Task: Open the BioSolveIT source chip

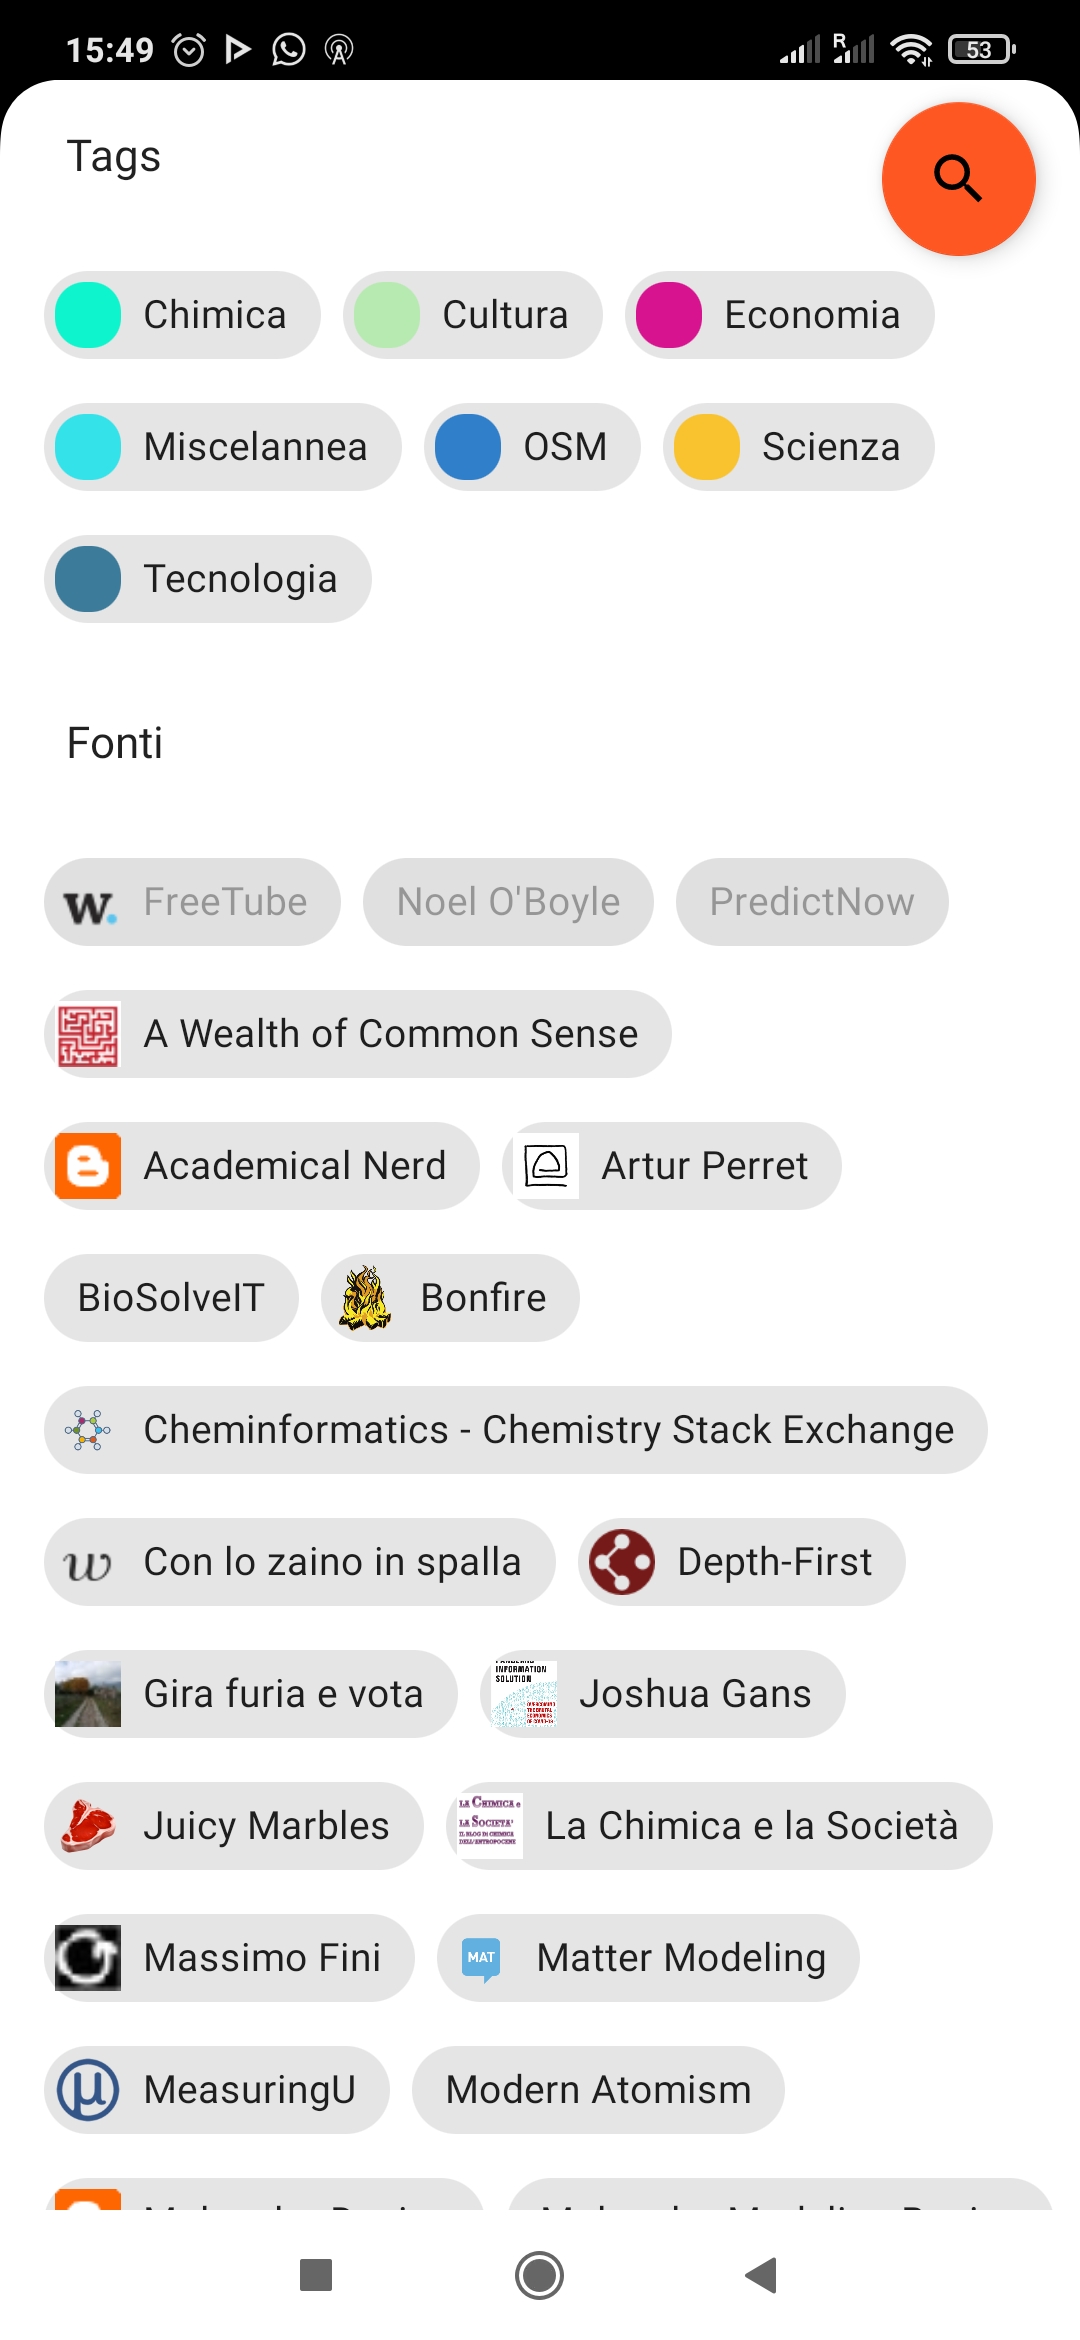Action: point(171,1298)
